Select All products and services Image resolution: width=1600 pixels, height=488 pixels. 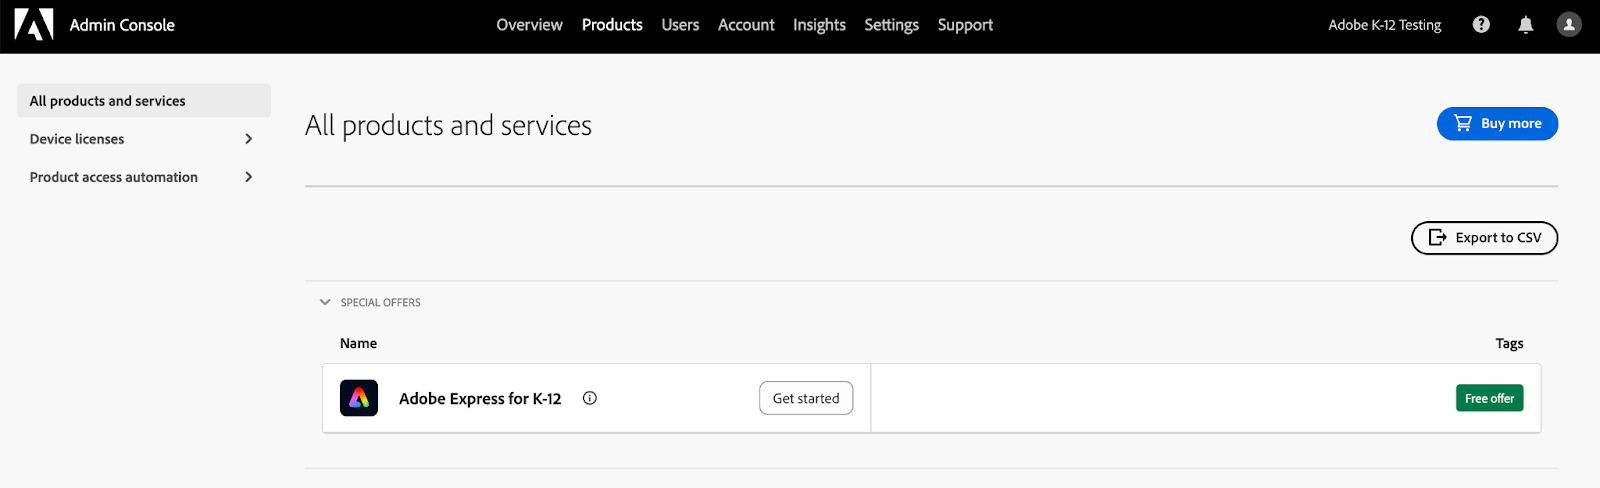144,101
